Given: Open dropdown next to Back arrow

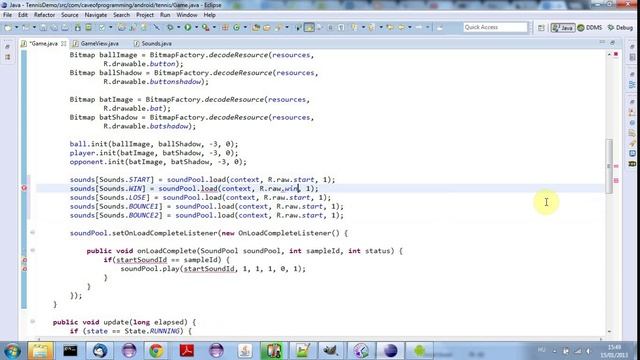Looking at the screenshot, I should [x=410, y=27].
